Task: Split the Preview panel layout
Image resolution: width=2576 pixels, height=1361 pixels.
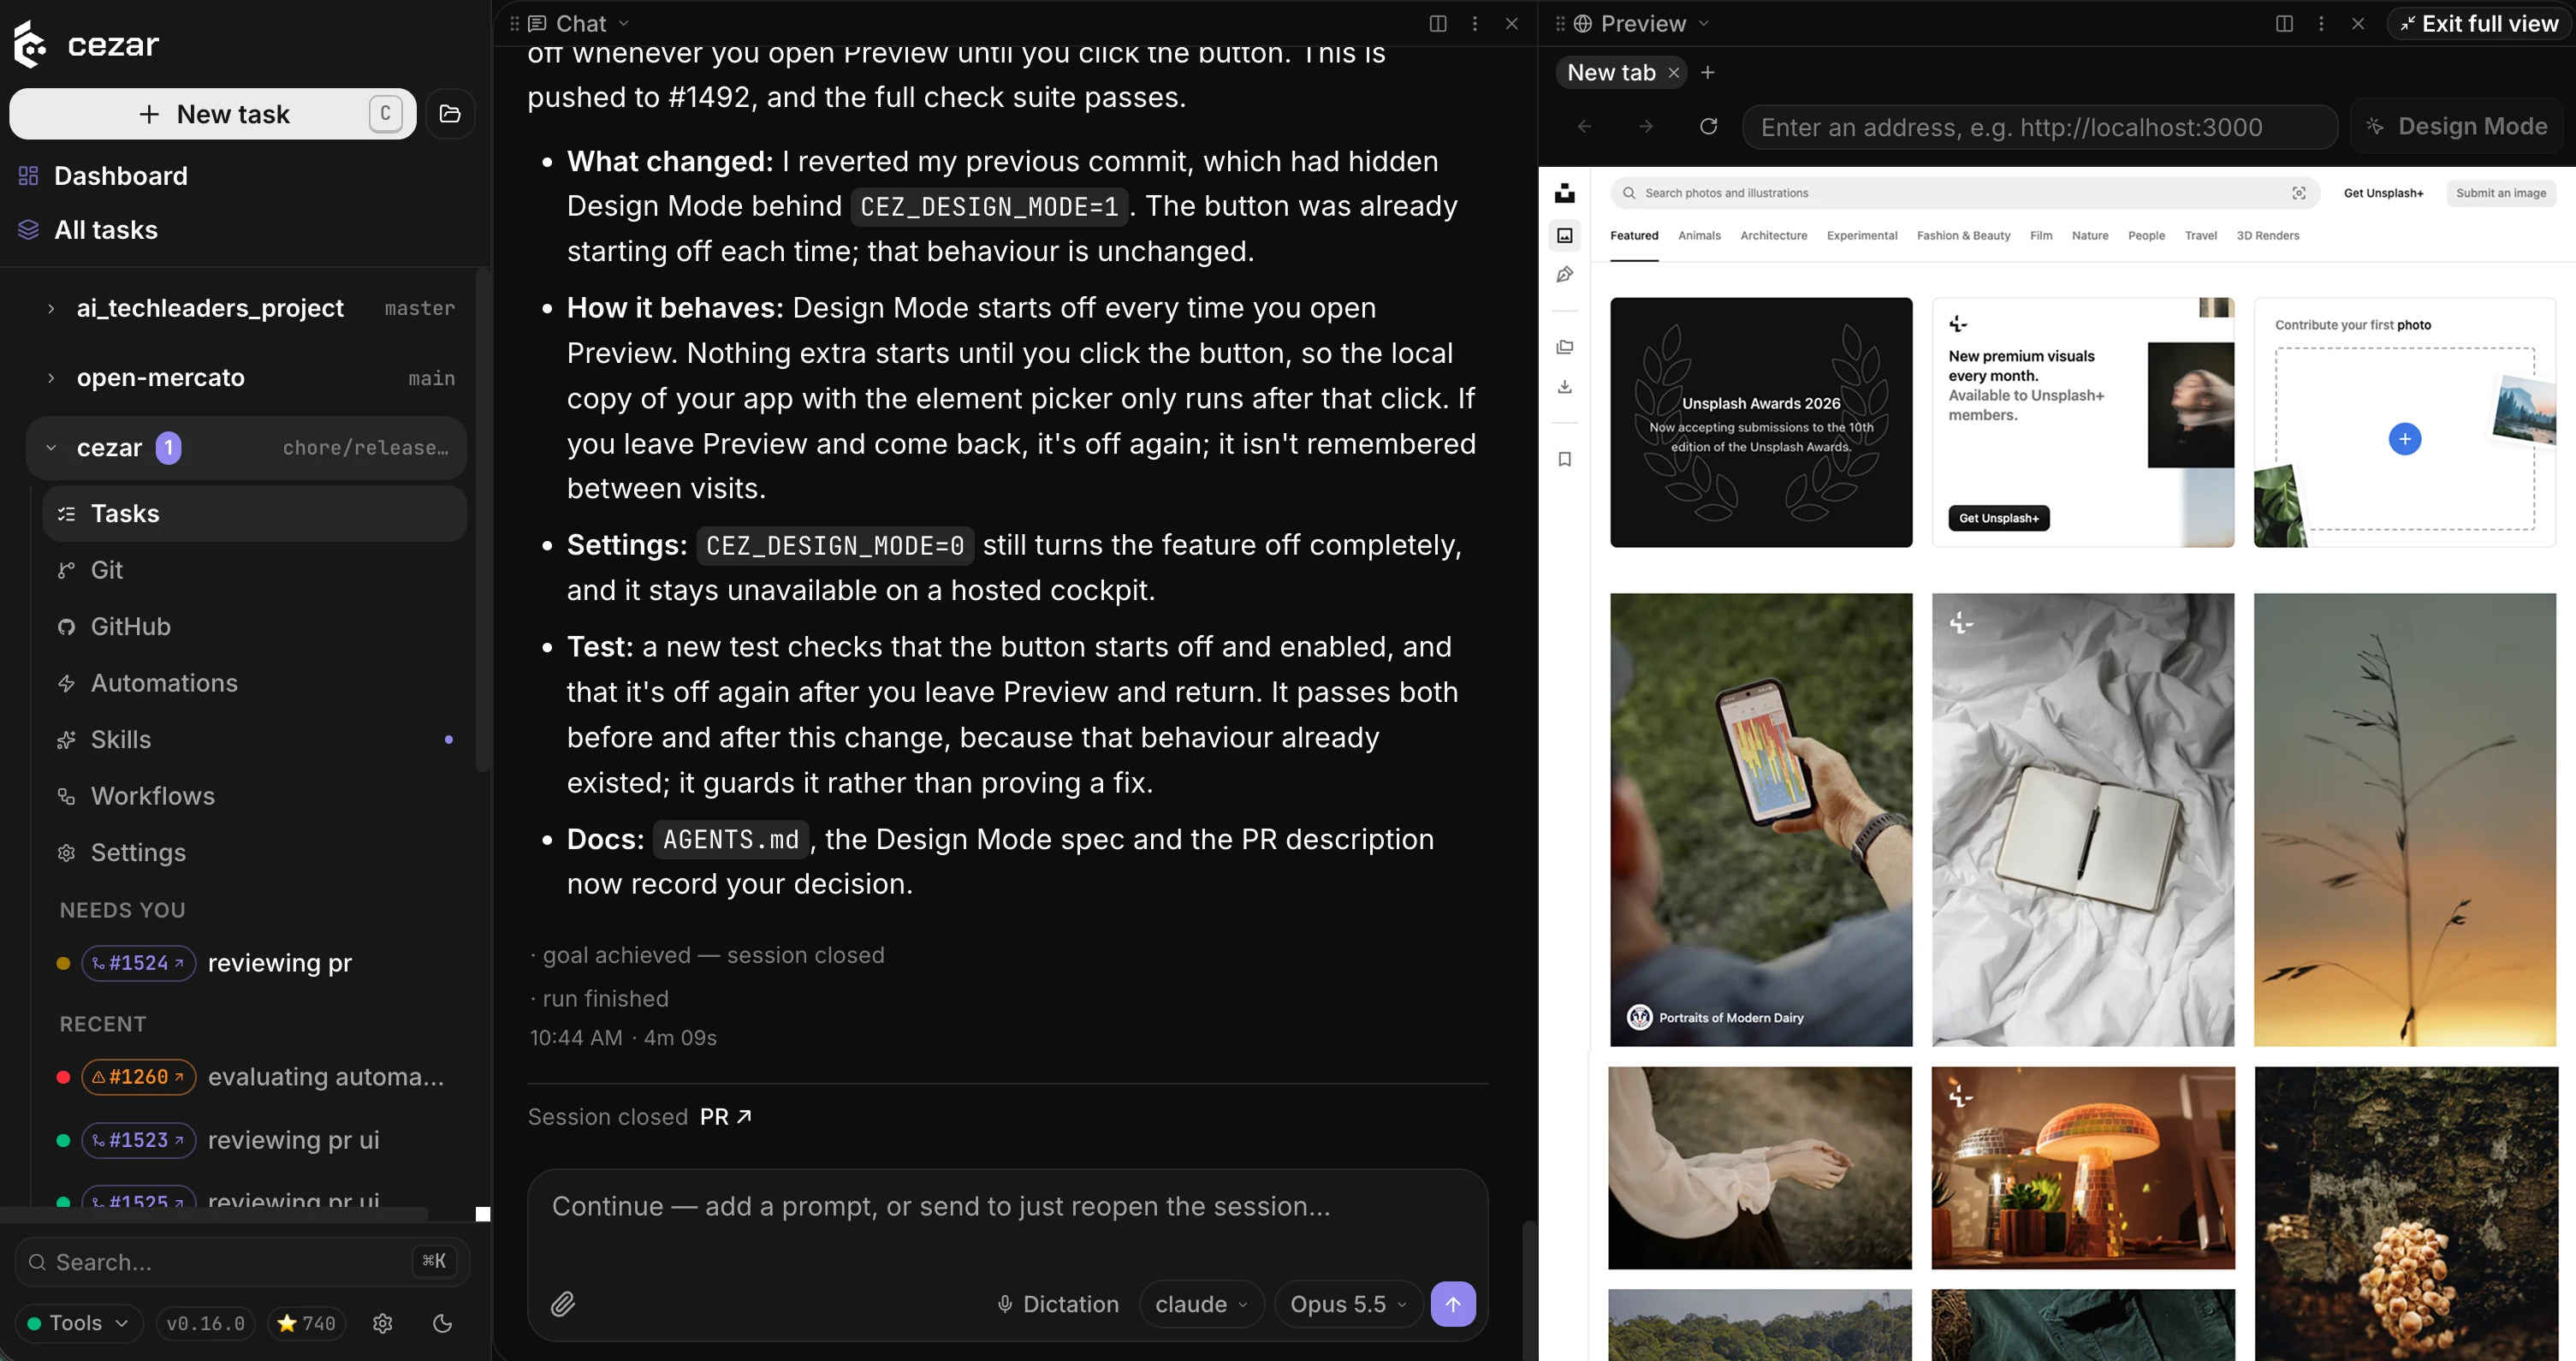Action: point(2284,23)
